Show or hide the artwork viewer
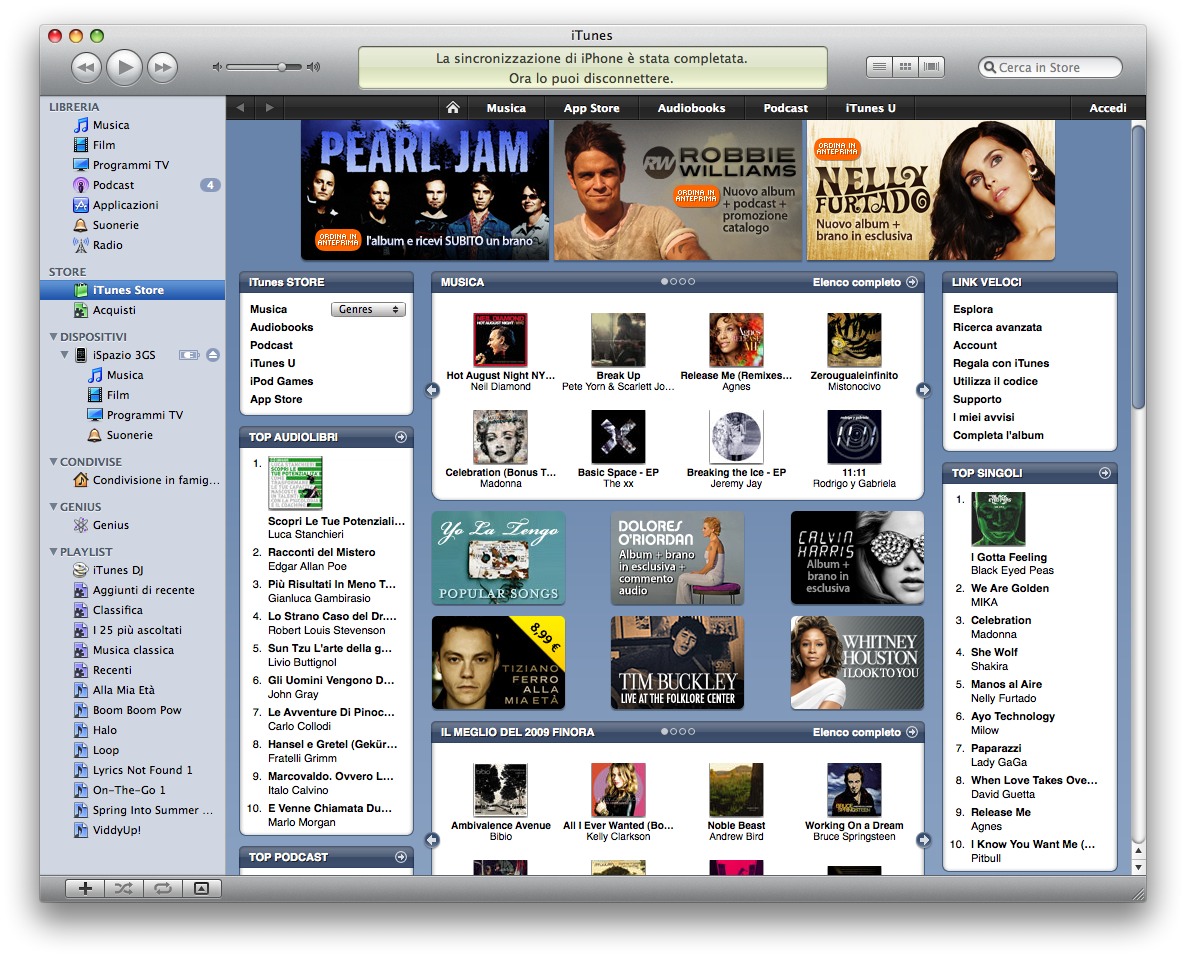Viewport: 1186px width, 957px height. (201, 888)
